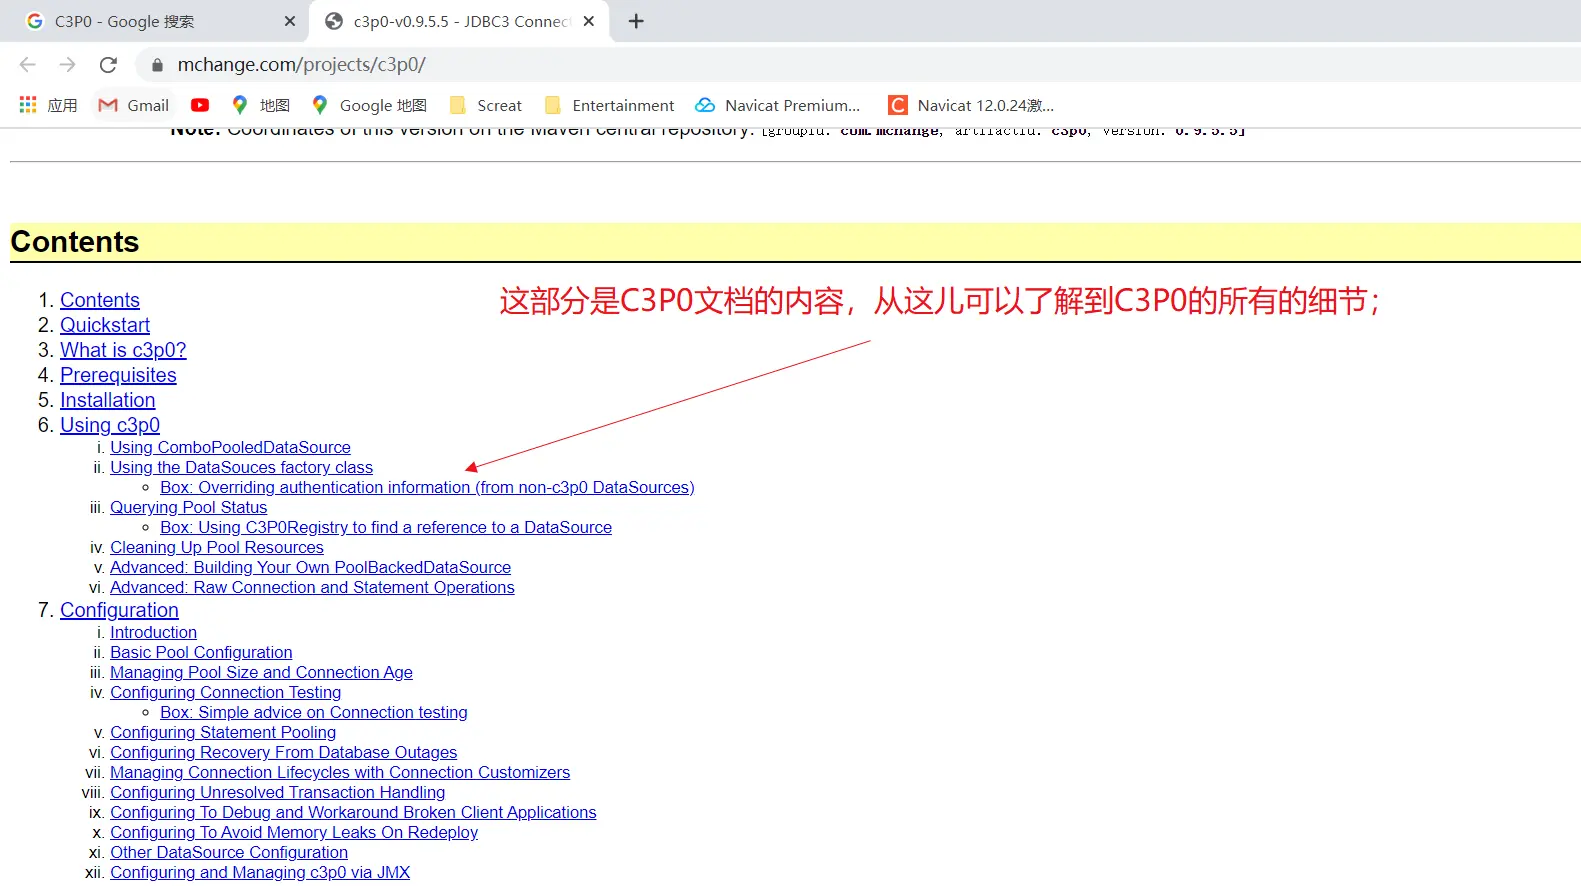Click the browser back arrow button
Screen dimensions: 1581x886
pyautogui.click(x=28, y=65)
